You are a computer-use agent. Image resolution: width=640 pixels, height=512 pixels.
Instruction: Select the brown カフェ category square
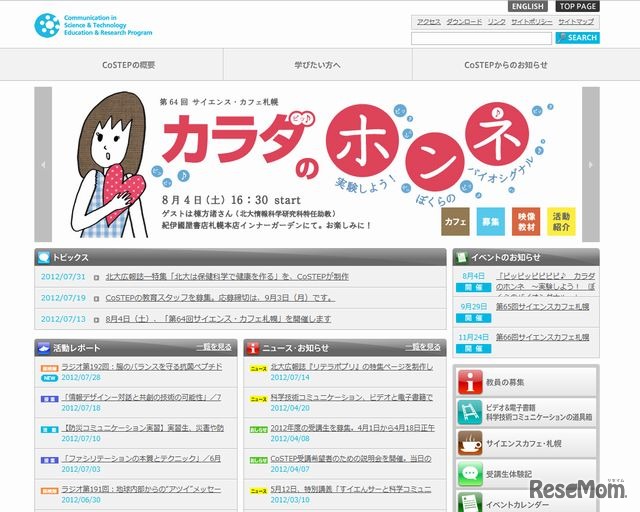(x=456, y=222)
